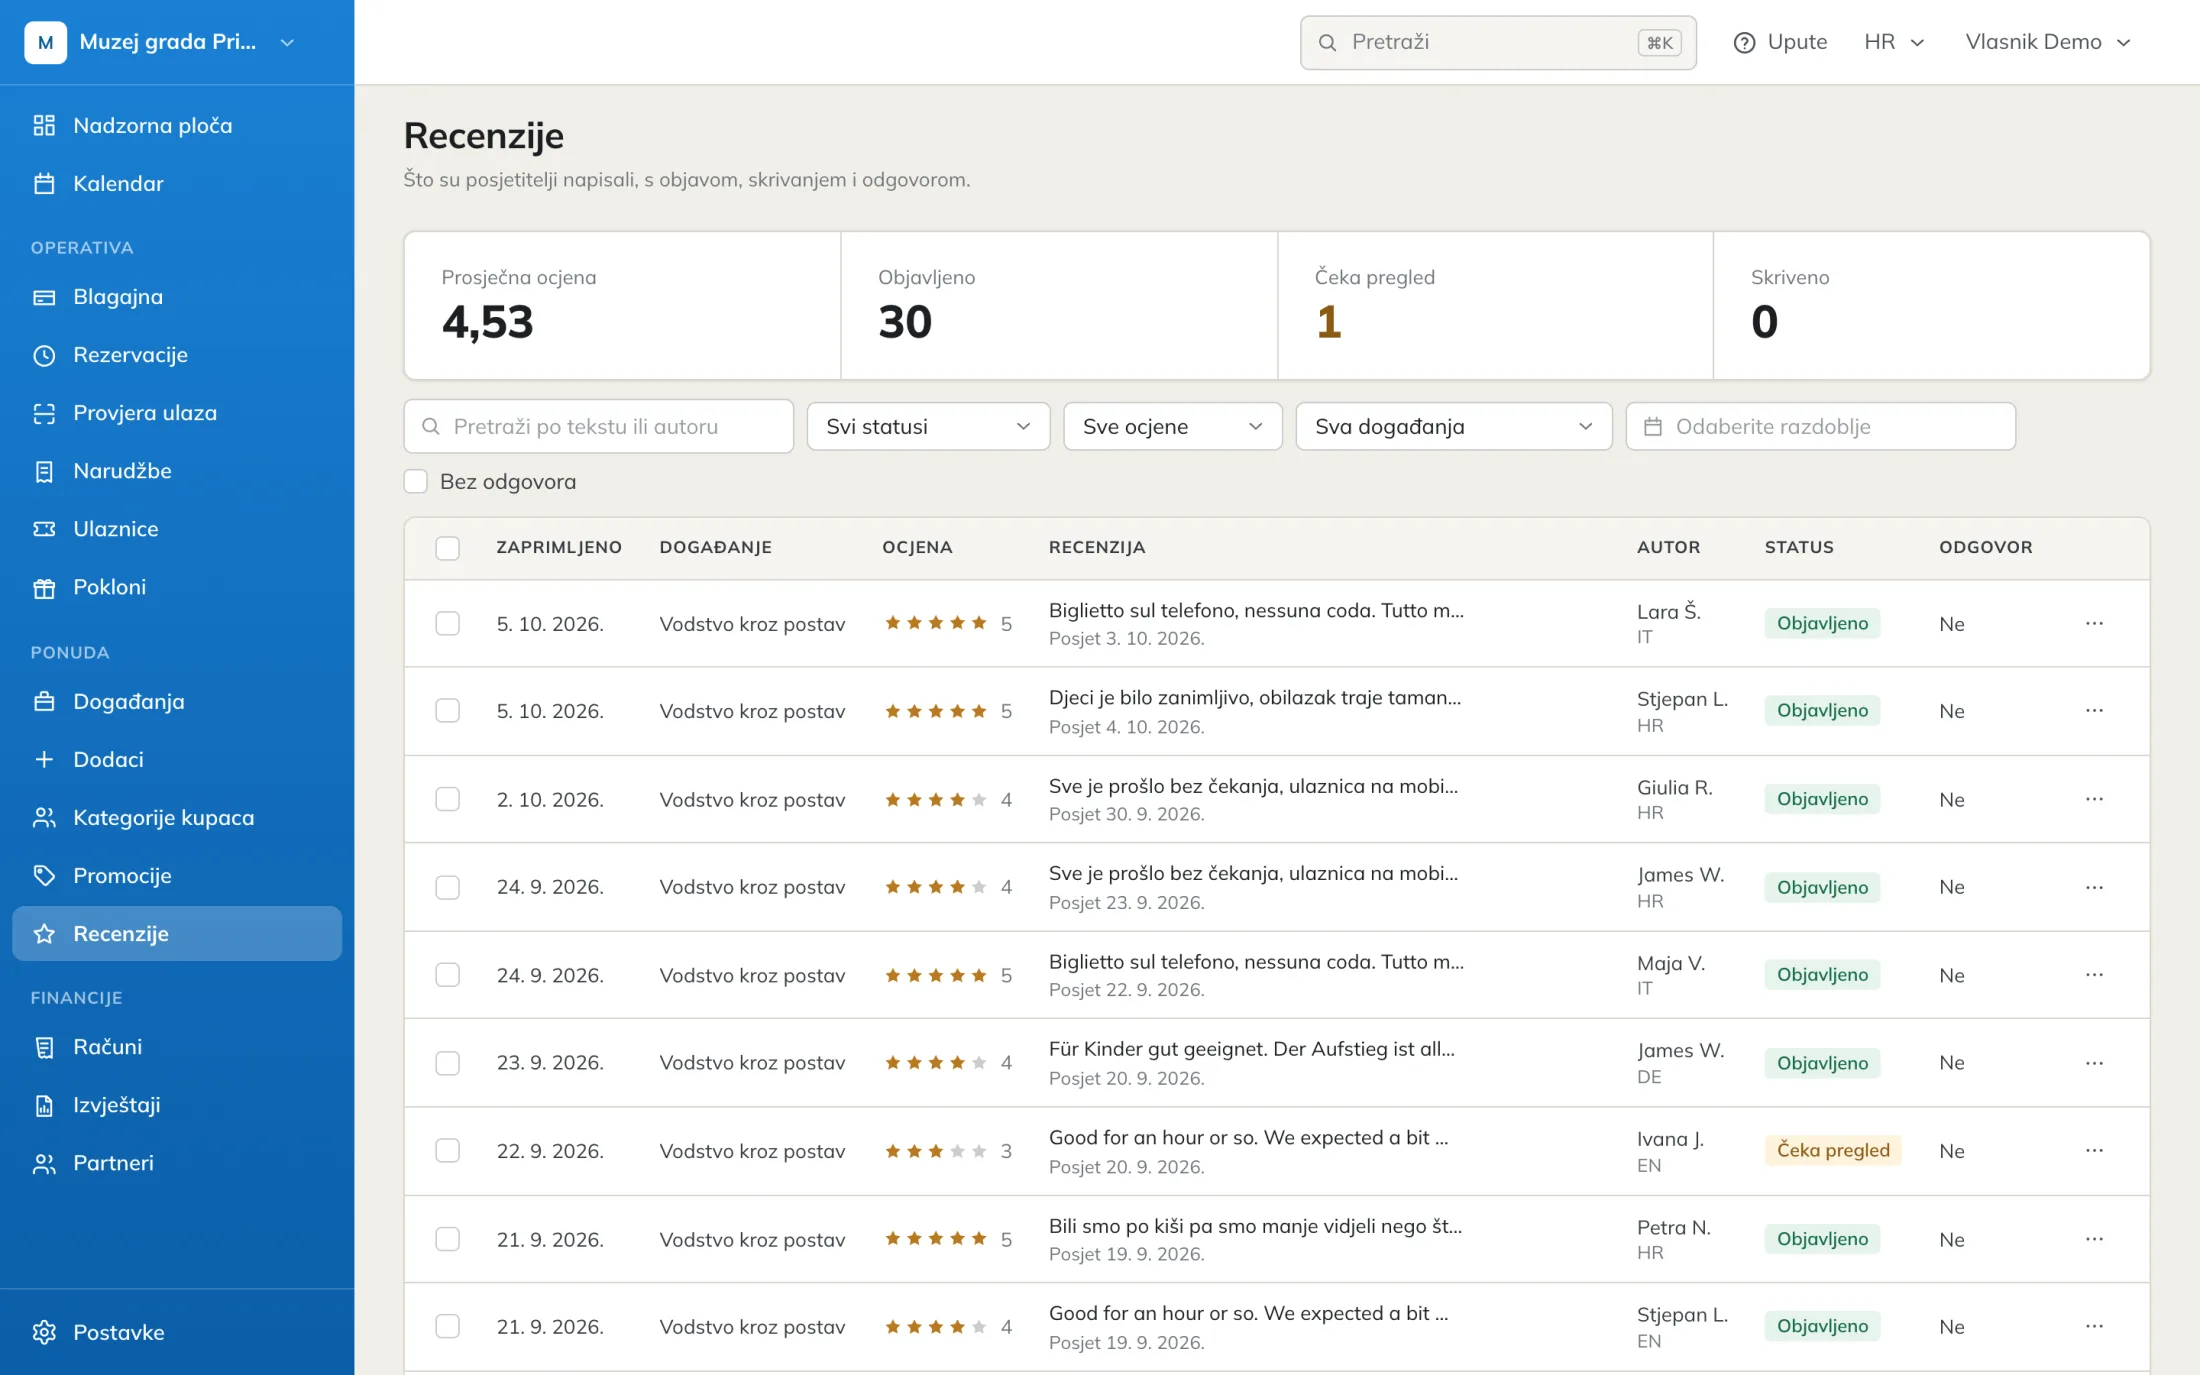The height and width of the screenshot is (1375, 2200).
Task: Switch language using the HR selector
Action: click(1894, 42)
